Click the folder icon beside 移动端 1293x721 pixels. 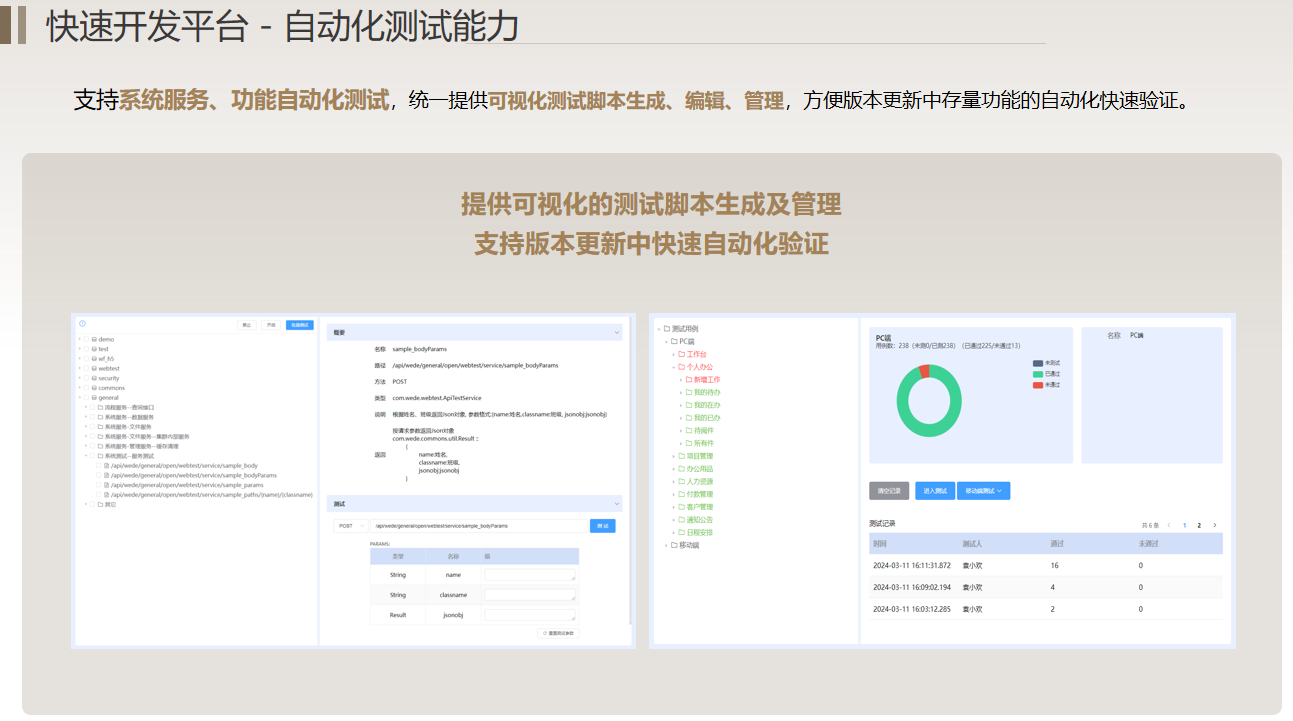674,545
